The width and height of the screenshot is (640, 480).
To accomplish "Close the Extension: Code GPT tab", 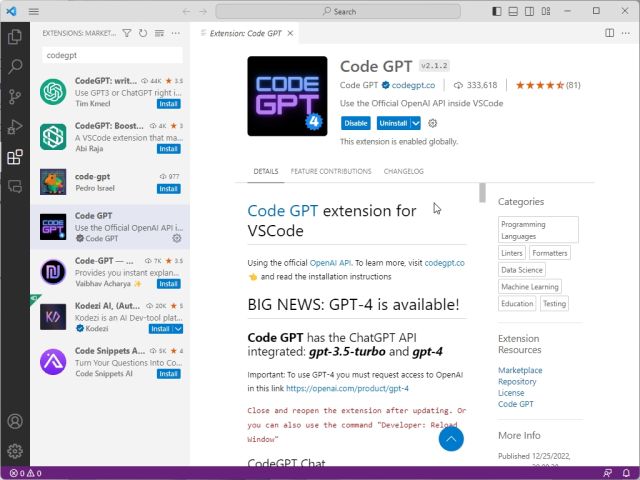I will pyautogui.click(x=290, y=33).
